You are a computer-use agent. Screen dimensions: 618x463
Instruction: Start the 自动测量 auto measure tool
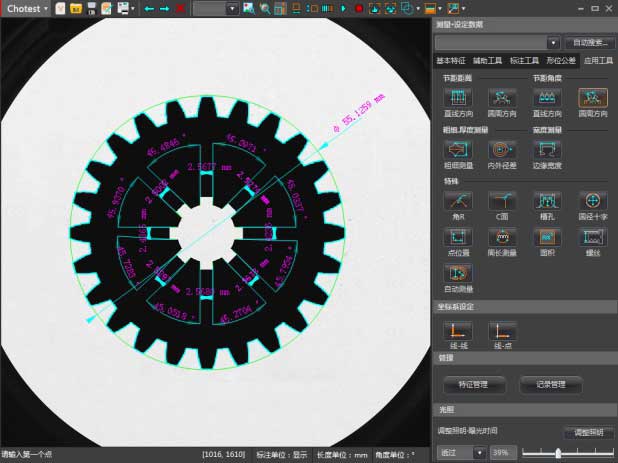coord(459,273)
